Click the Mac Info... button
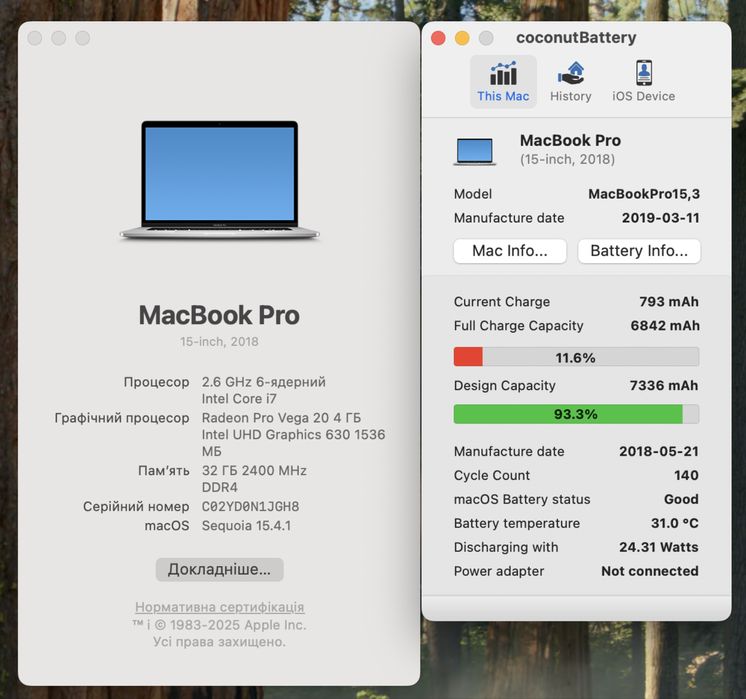 point(510,251)
